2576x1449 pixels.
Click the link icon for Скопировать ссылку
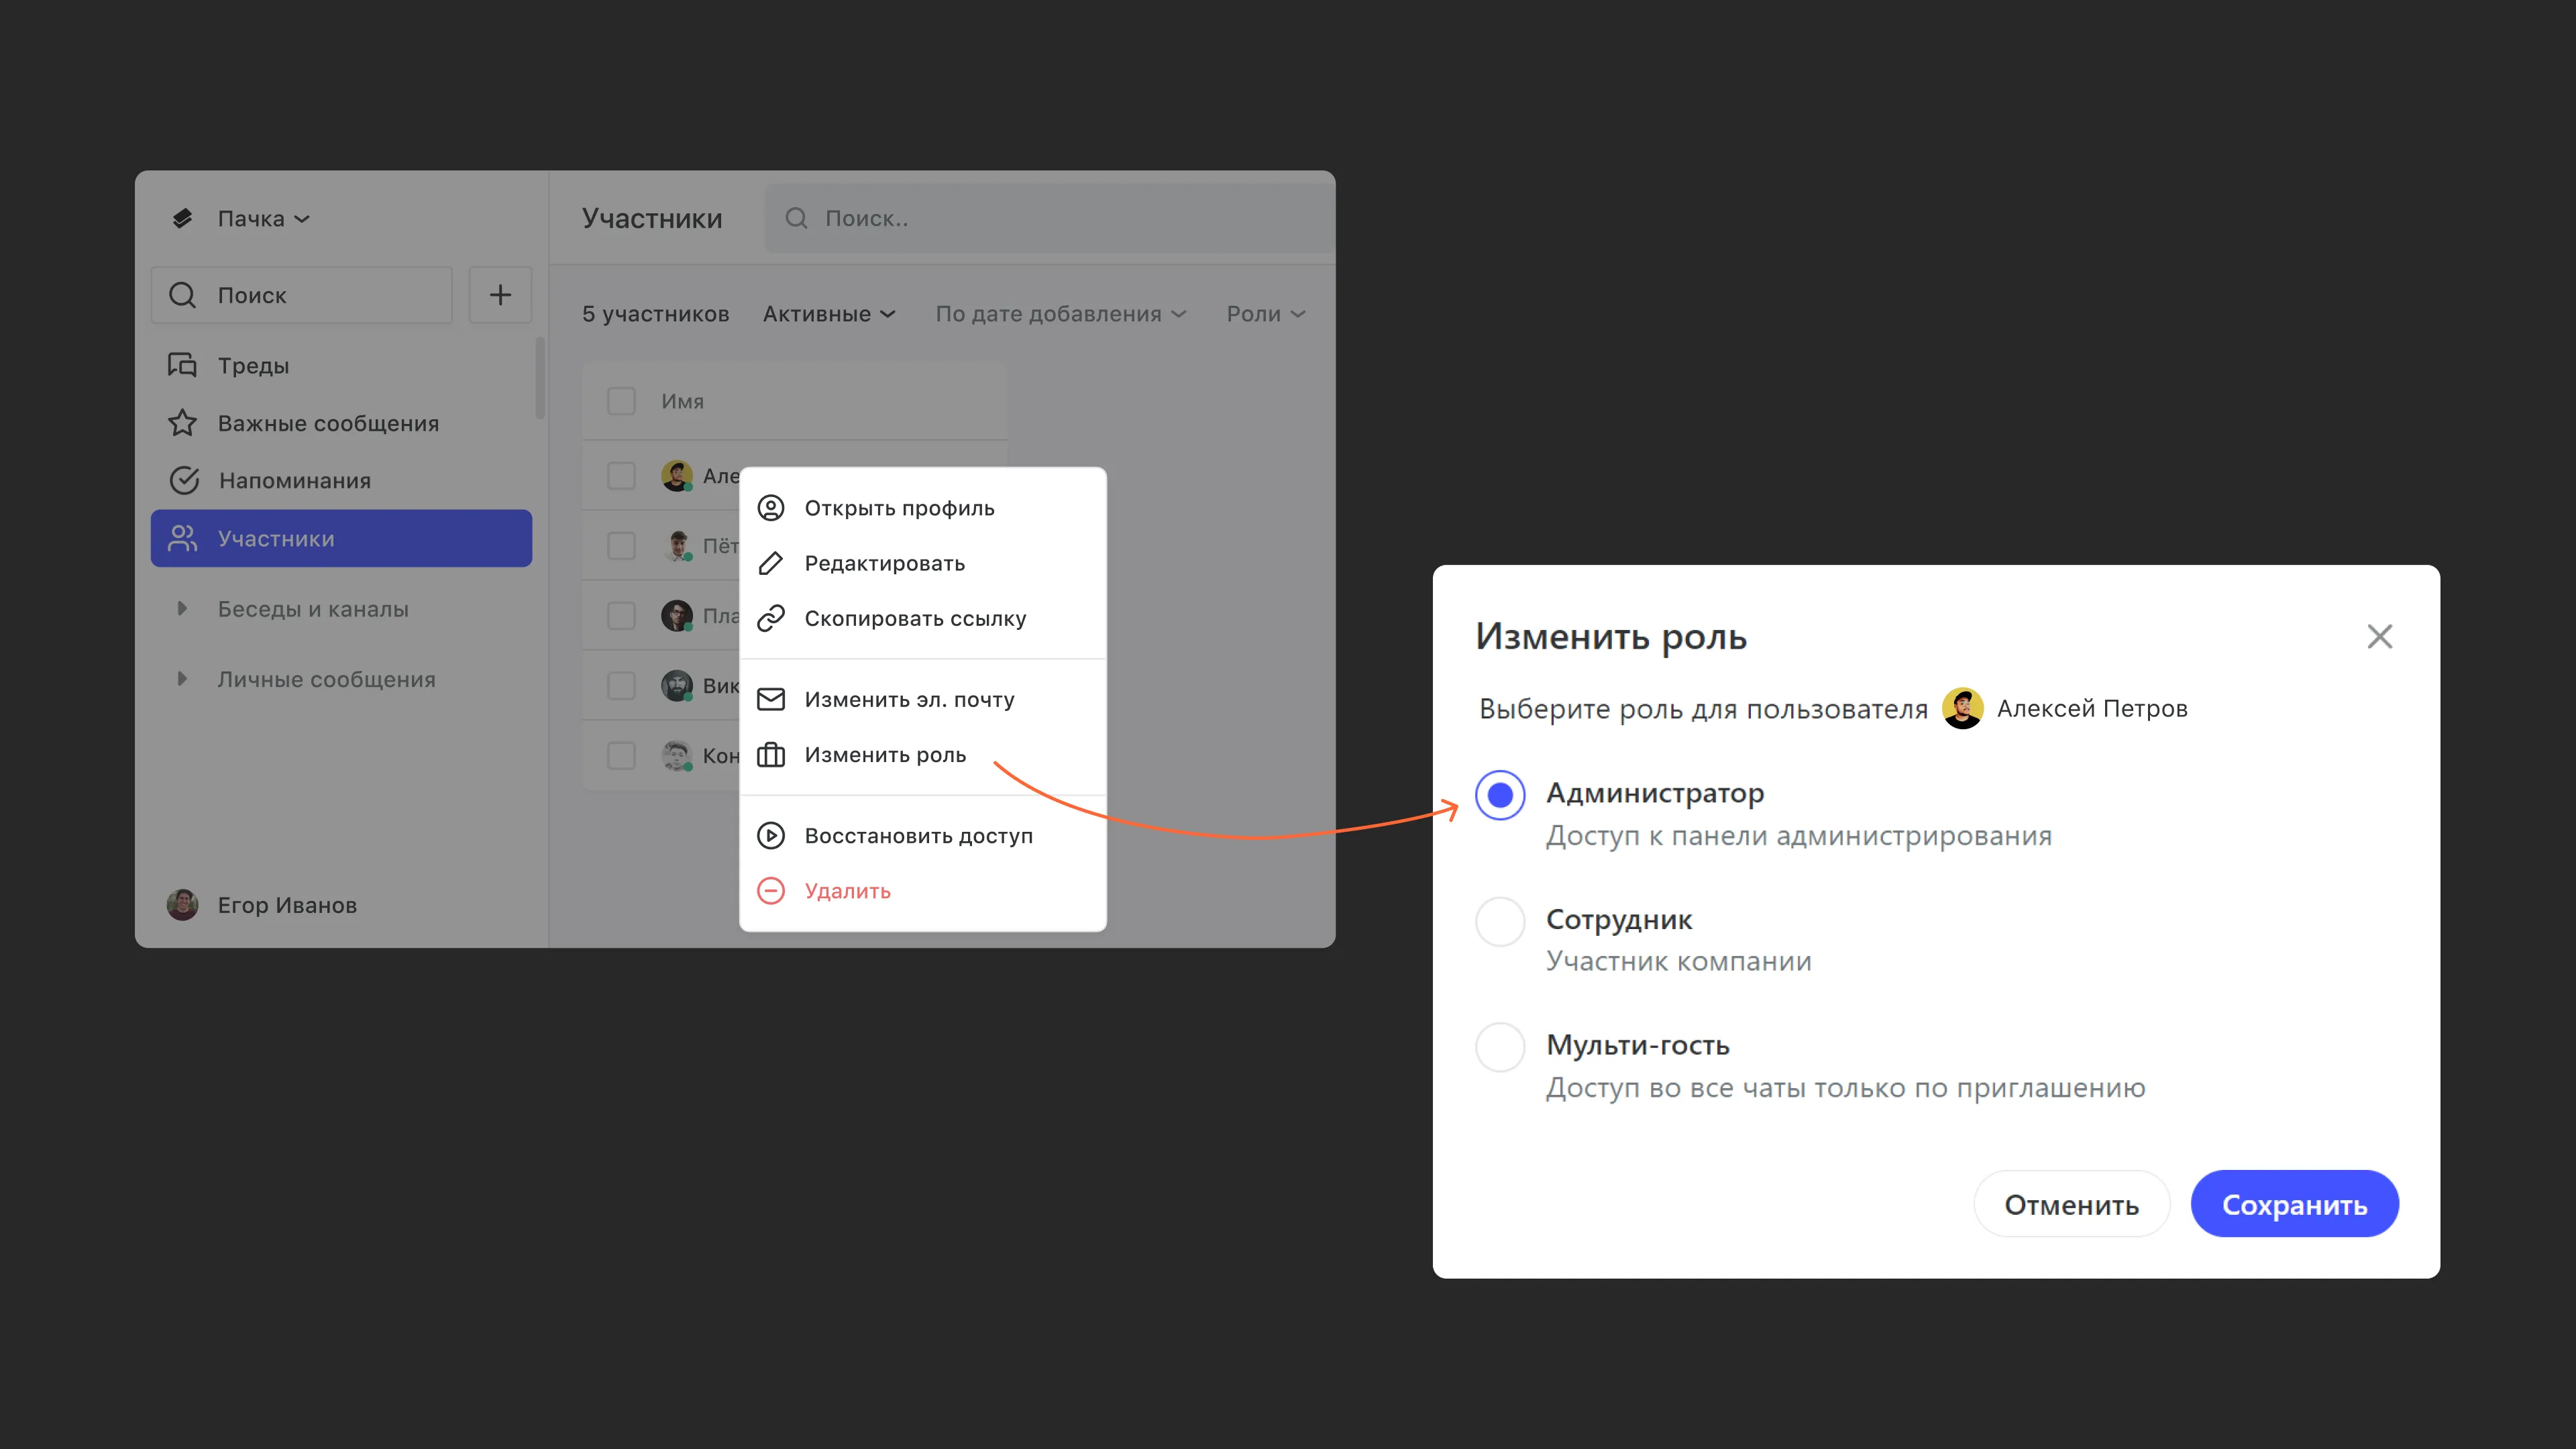point(770,618)
